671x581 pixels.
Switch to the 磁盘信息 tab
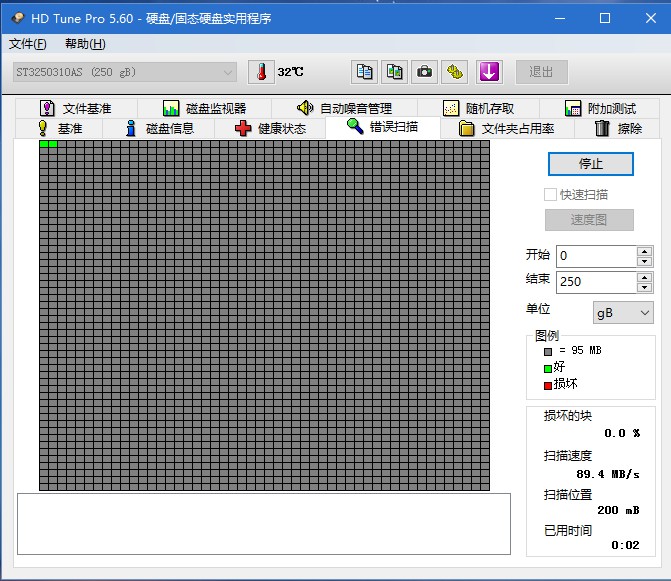[158, 128]
